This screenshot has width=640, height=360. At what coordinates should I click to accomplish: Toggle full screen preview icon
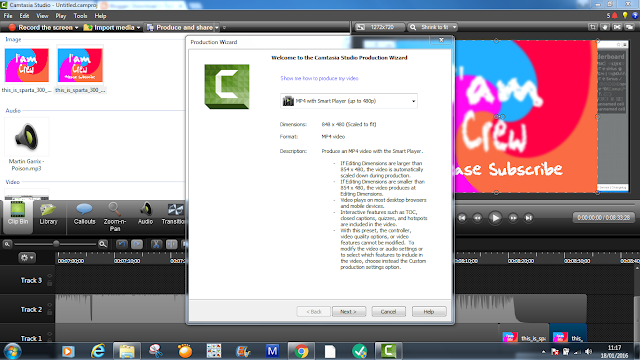coord(617,27)
